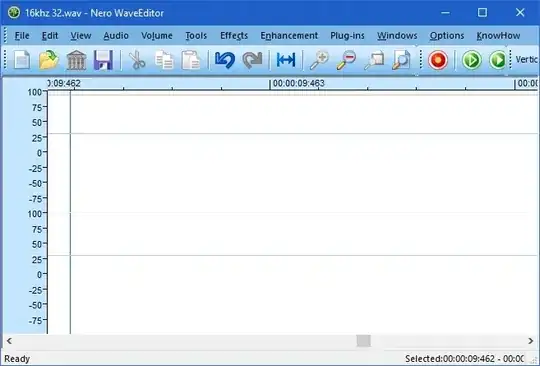Cut selection with the scissors icon
Screen dimensions: 540x366
[137, 60]
